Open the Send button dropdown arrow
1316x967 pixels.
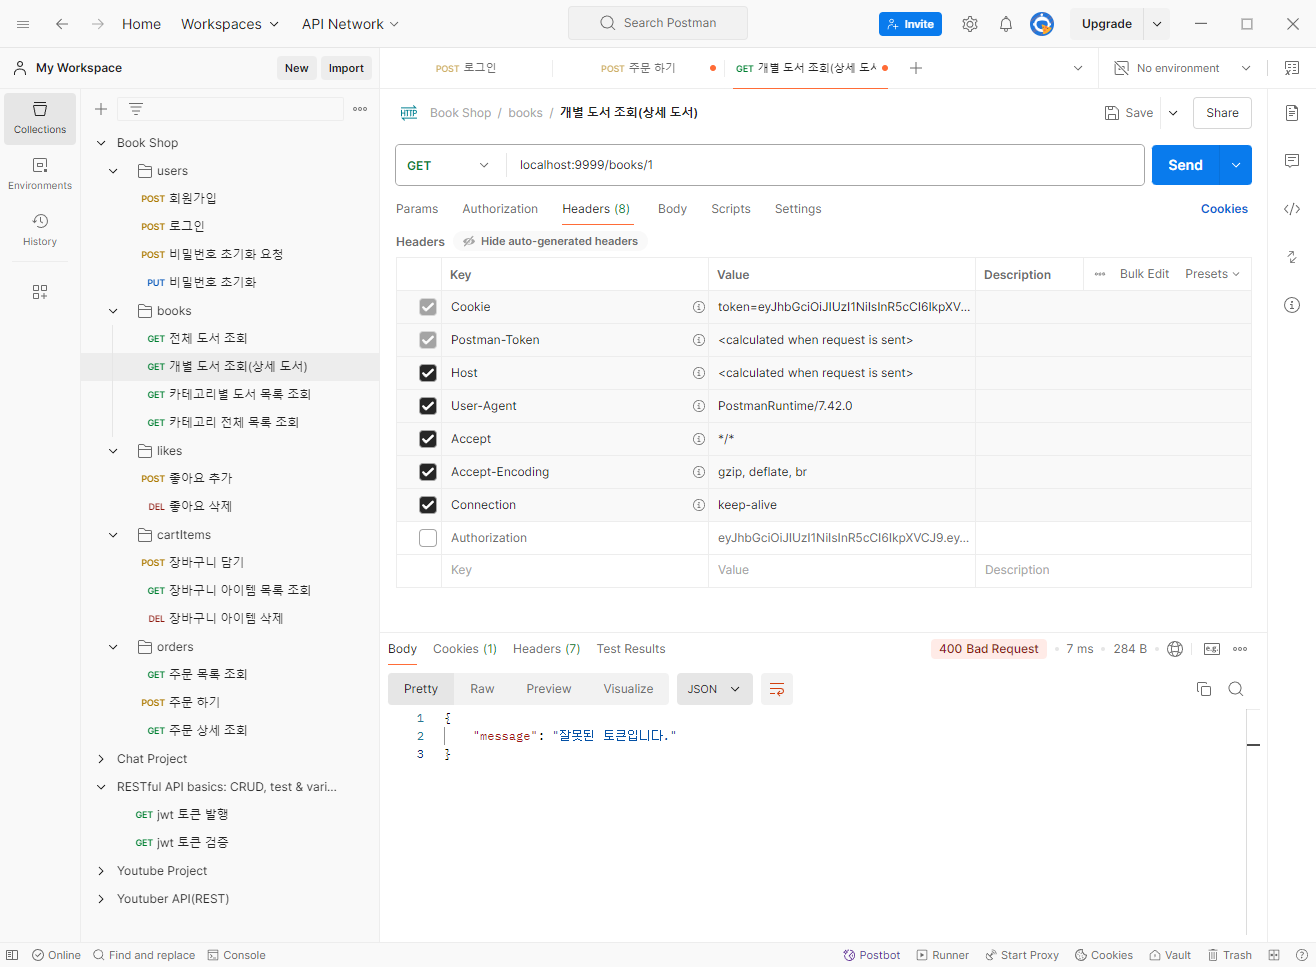point(1236,165)
